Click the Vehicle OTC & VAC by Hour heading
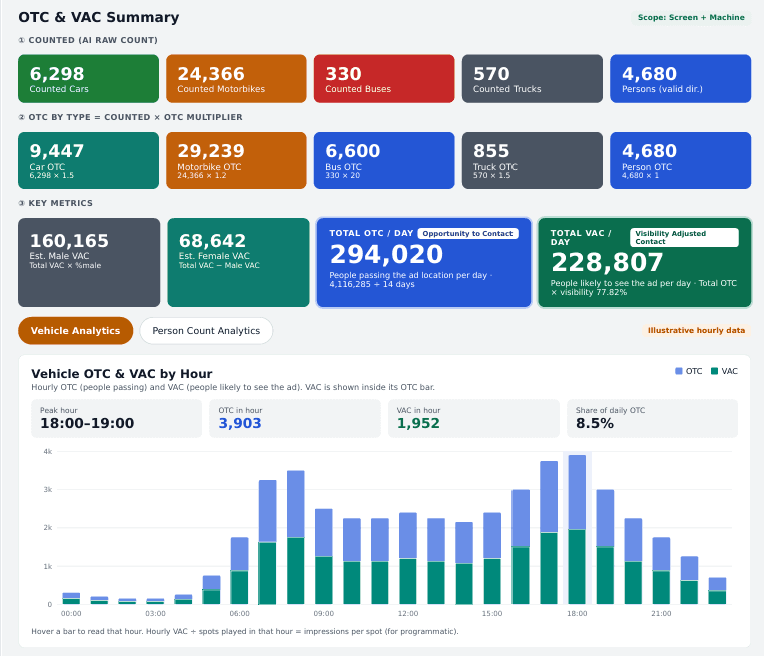 pyautogui.click(x=122, y=374)
